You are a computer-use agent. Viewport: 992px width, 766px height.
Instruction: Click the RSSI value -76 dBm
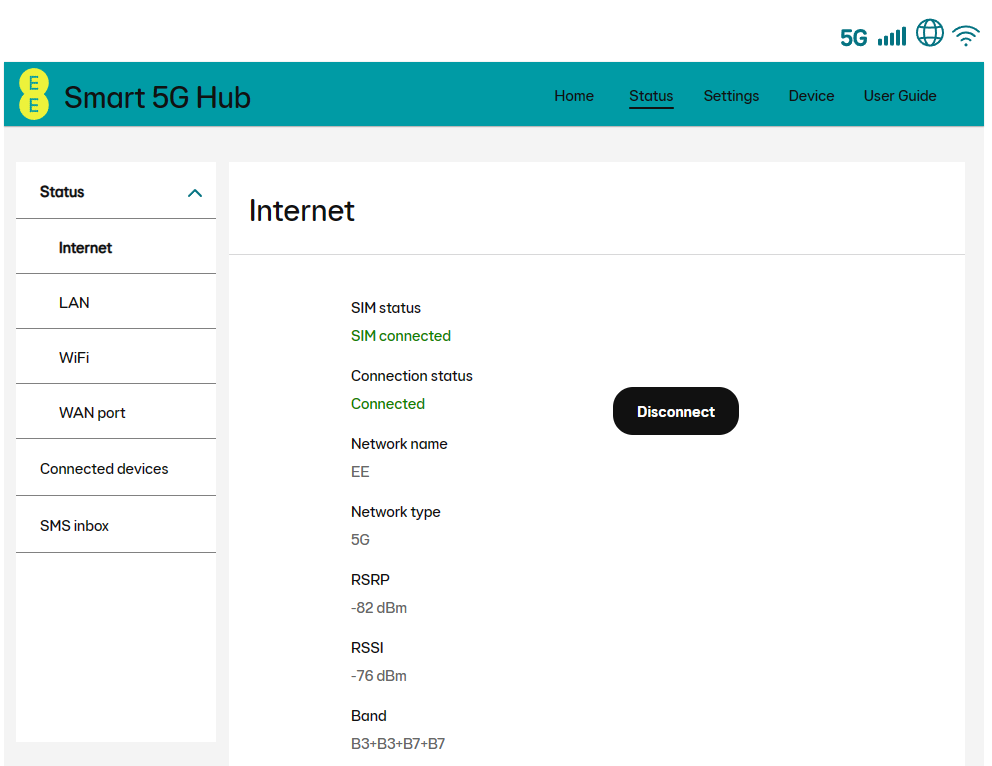[x=379, y=676]
